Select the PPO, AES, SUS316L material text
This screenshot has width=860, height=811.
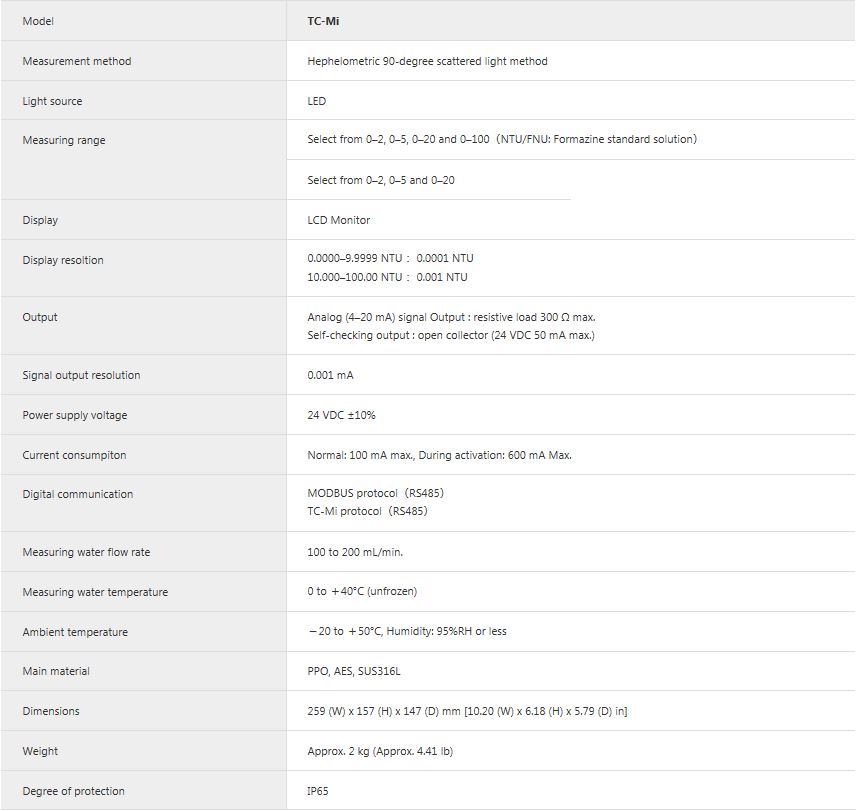tap(354, 671)
